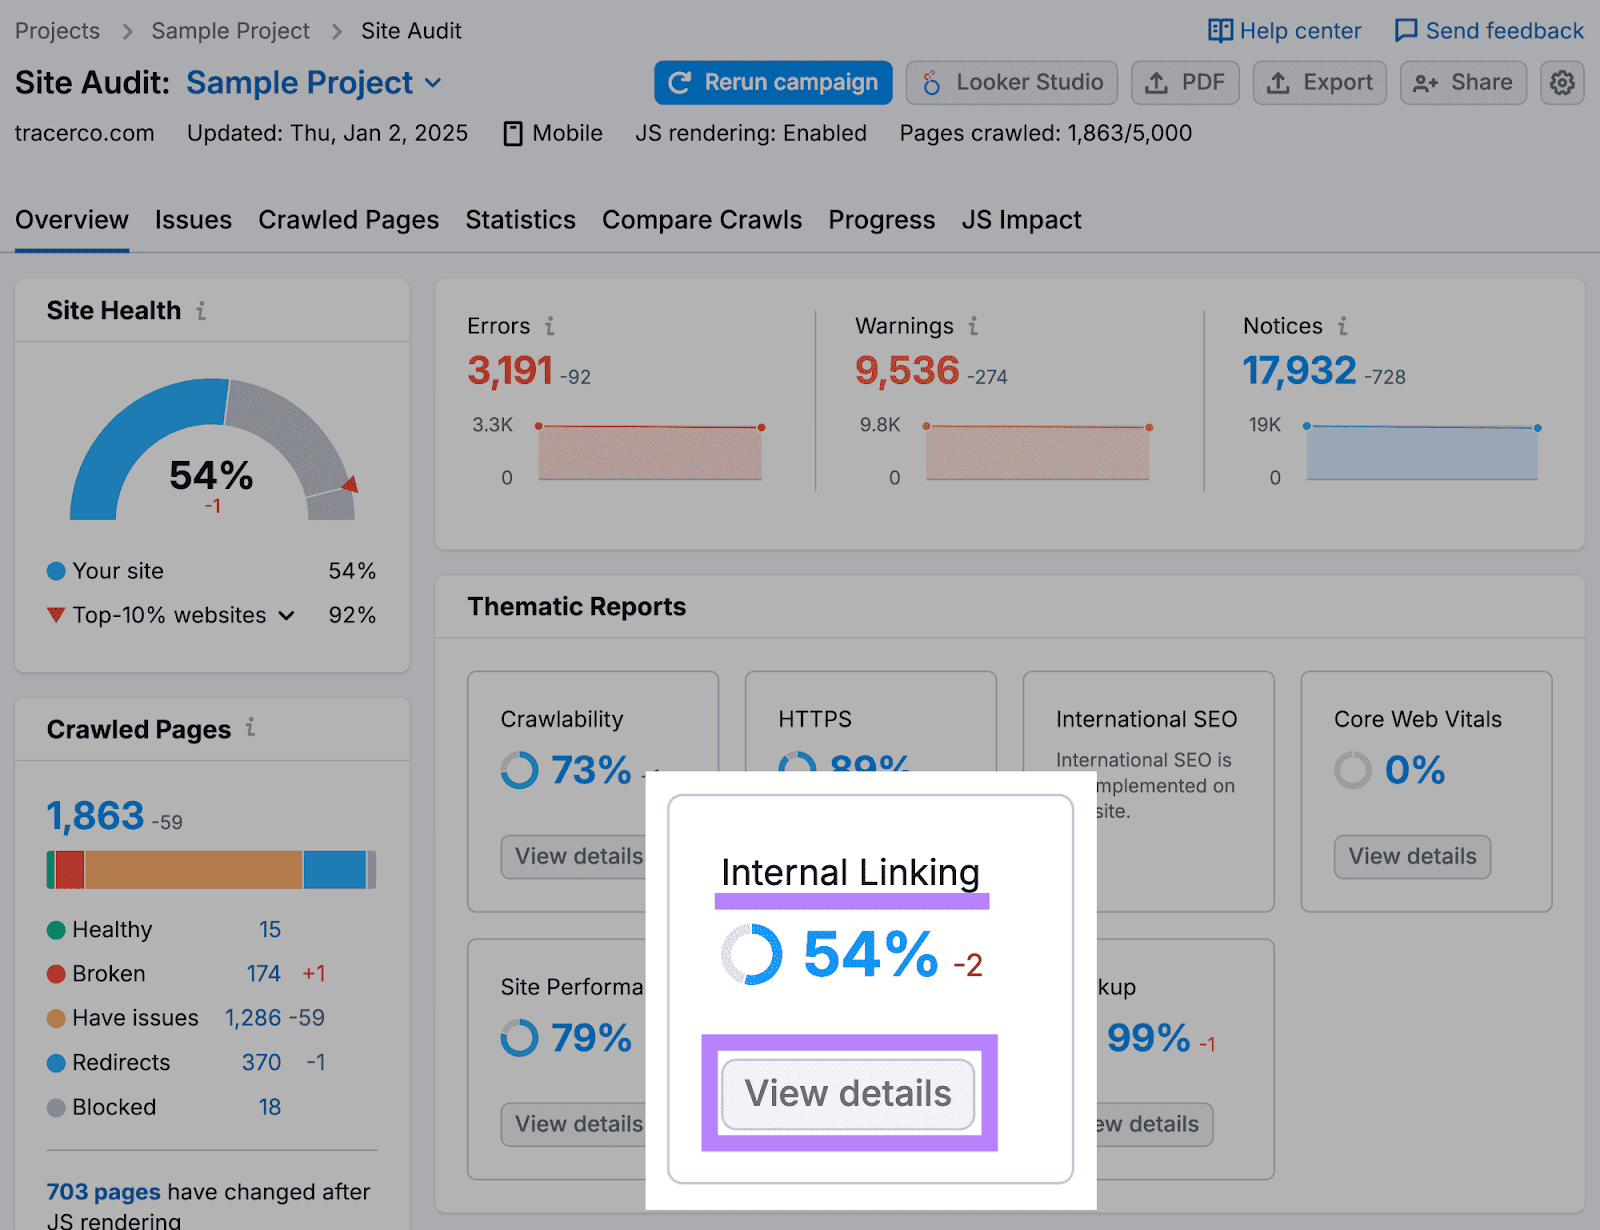Click the Warnings info icon
Screen dimensions: 1600x1230
973,326
